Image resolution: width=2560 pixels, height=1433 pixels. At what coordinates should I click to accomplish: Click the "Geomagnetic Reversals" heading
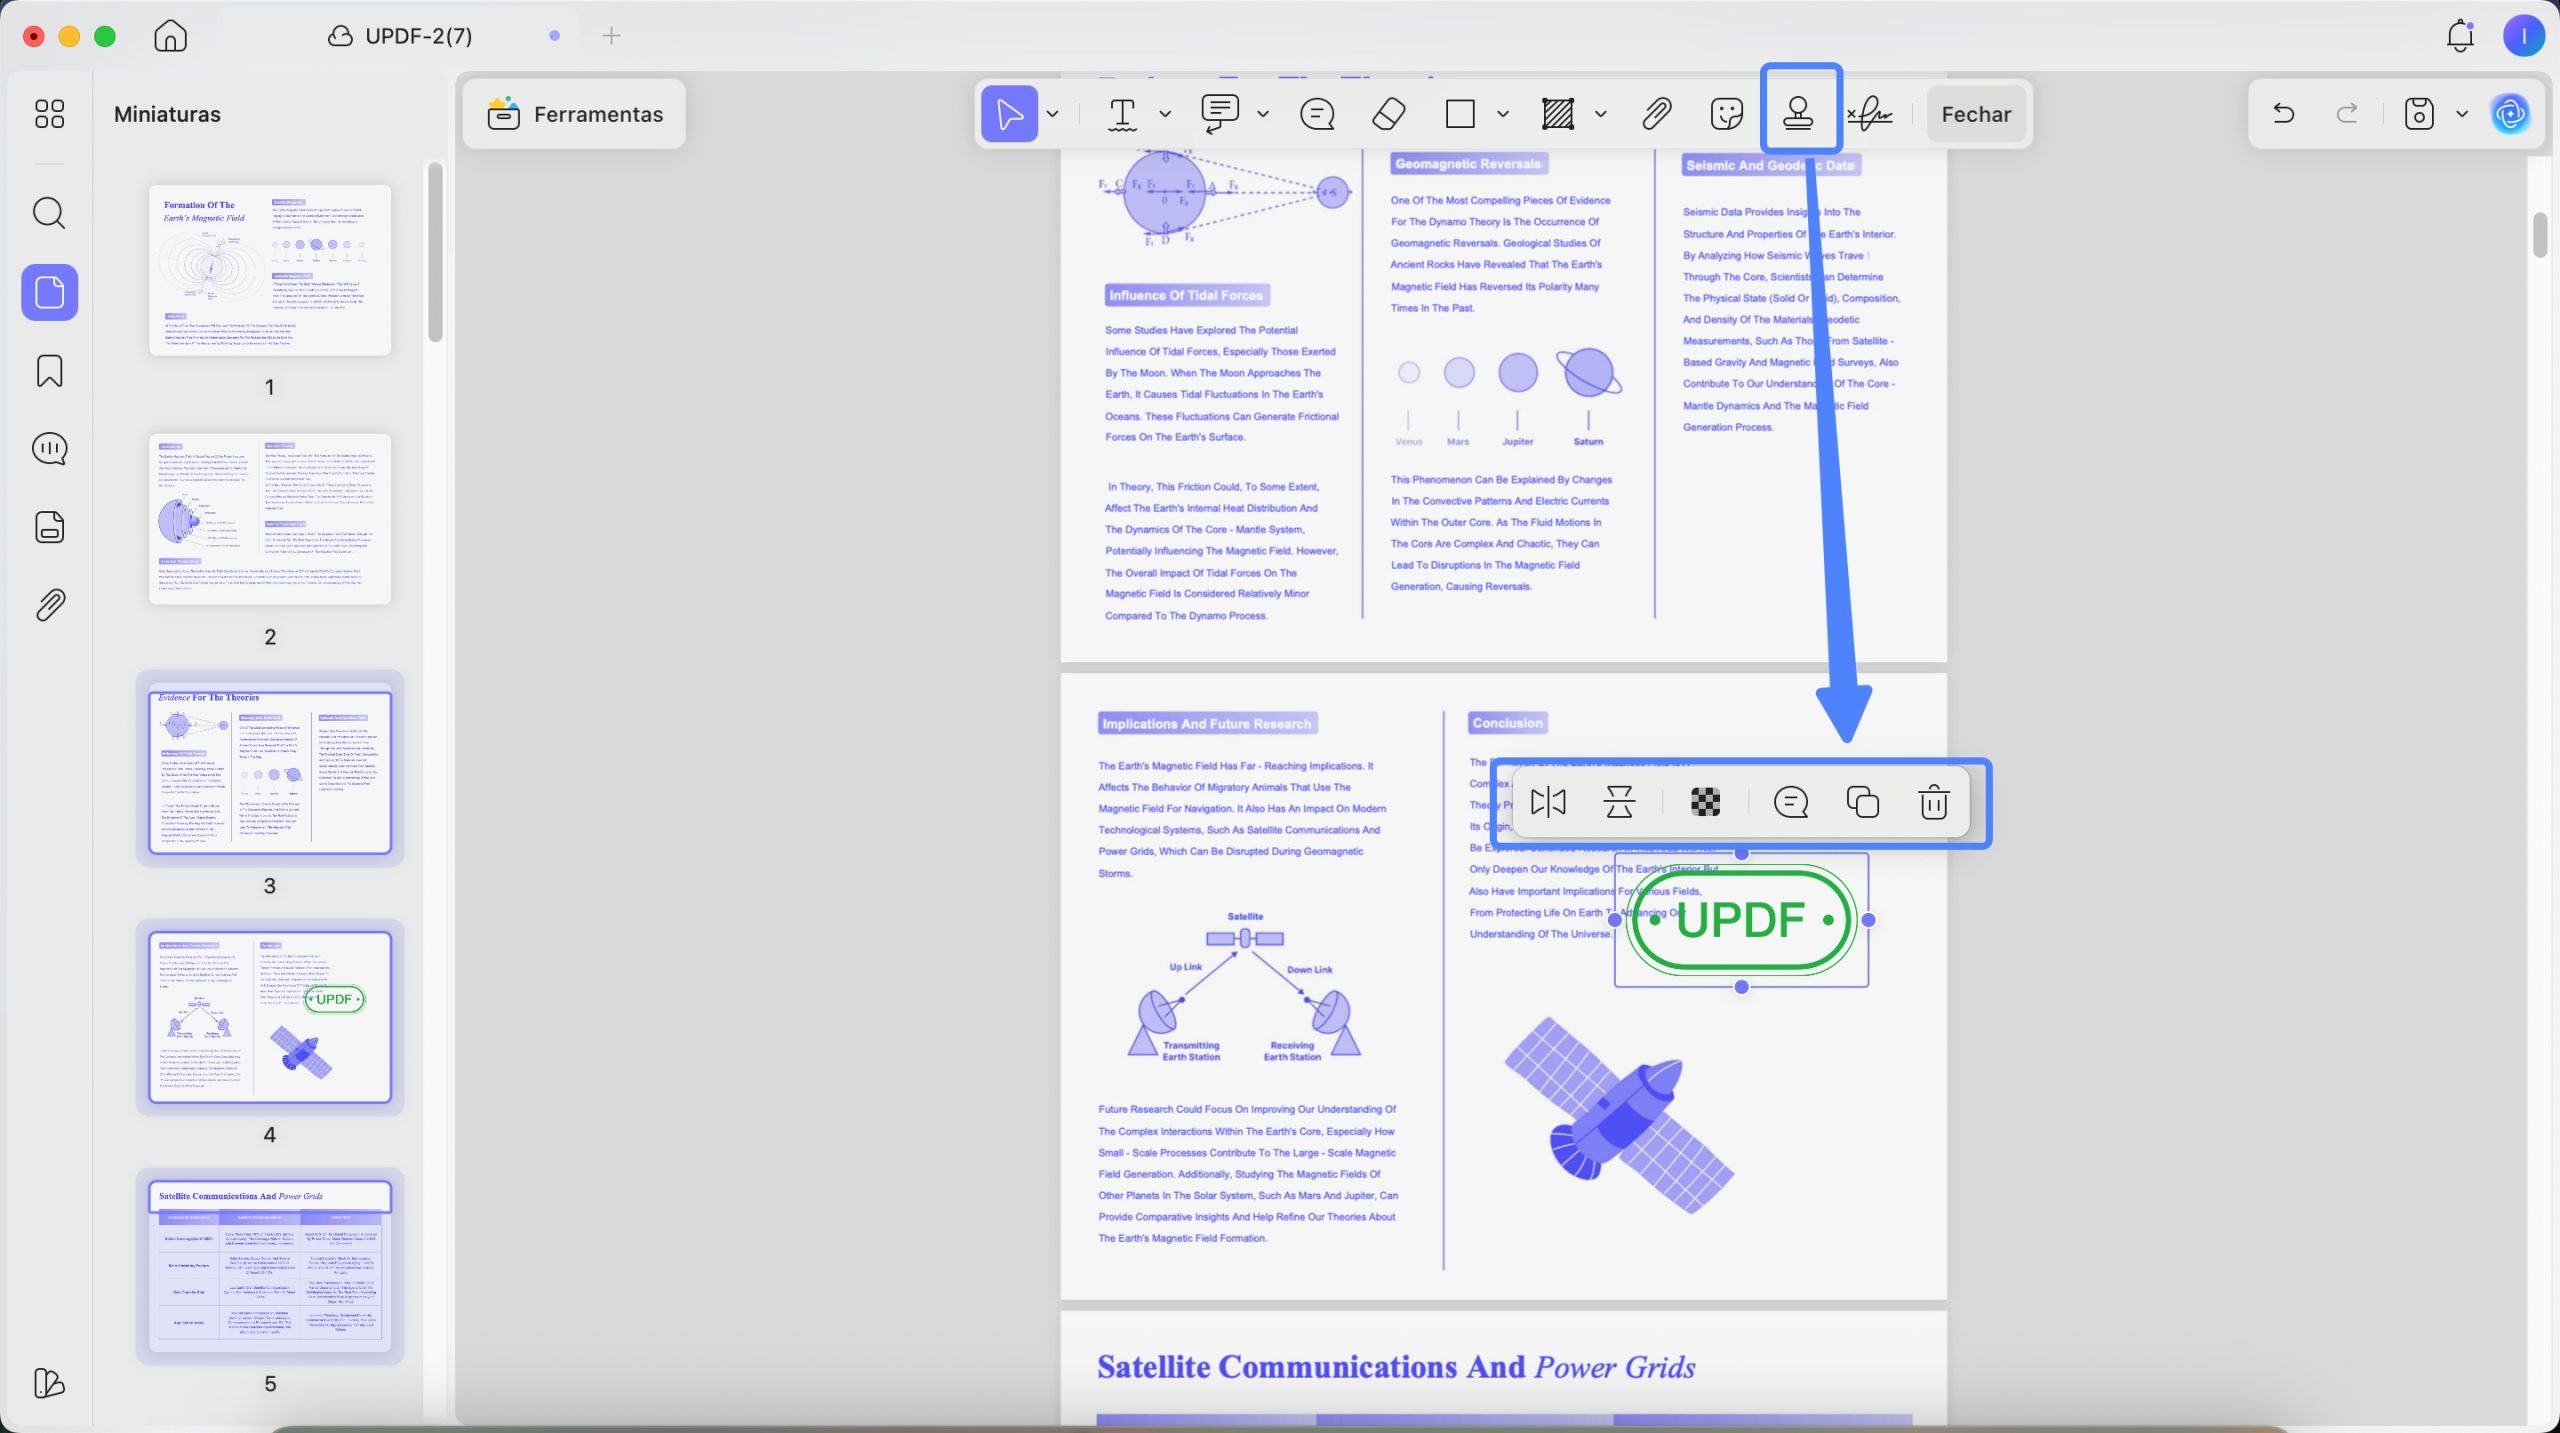click(x=1467, y=164)
